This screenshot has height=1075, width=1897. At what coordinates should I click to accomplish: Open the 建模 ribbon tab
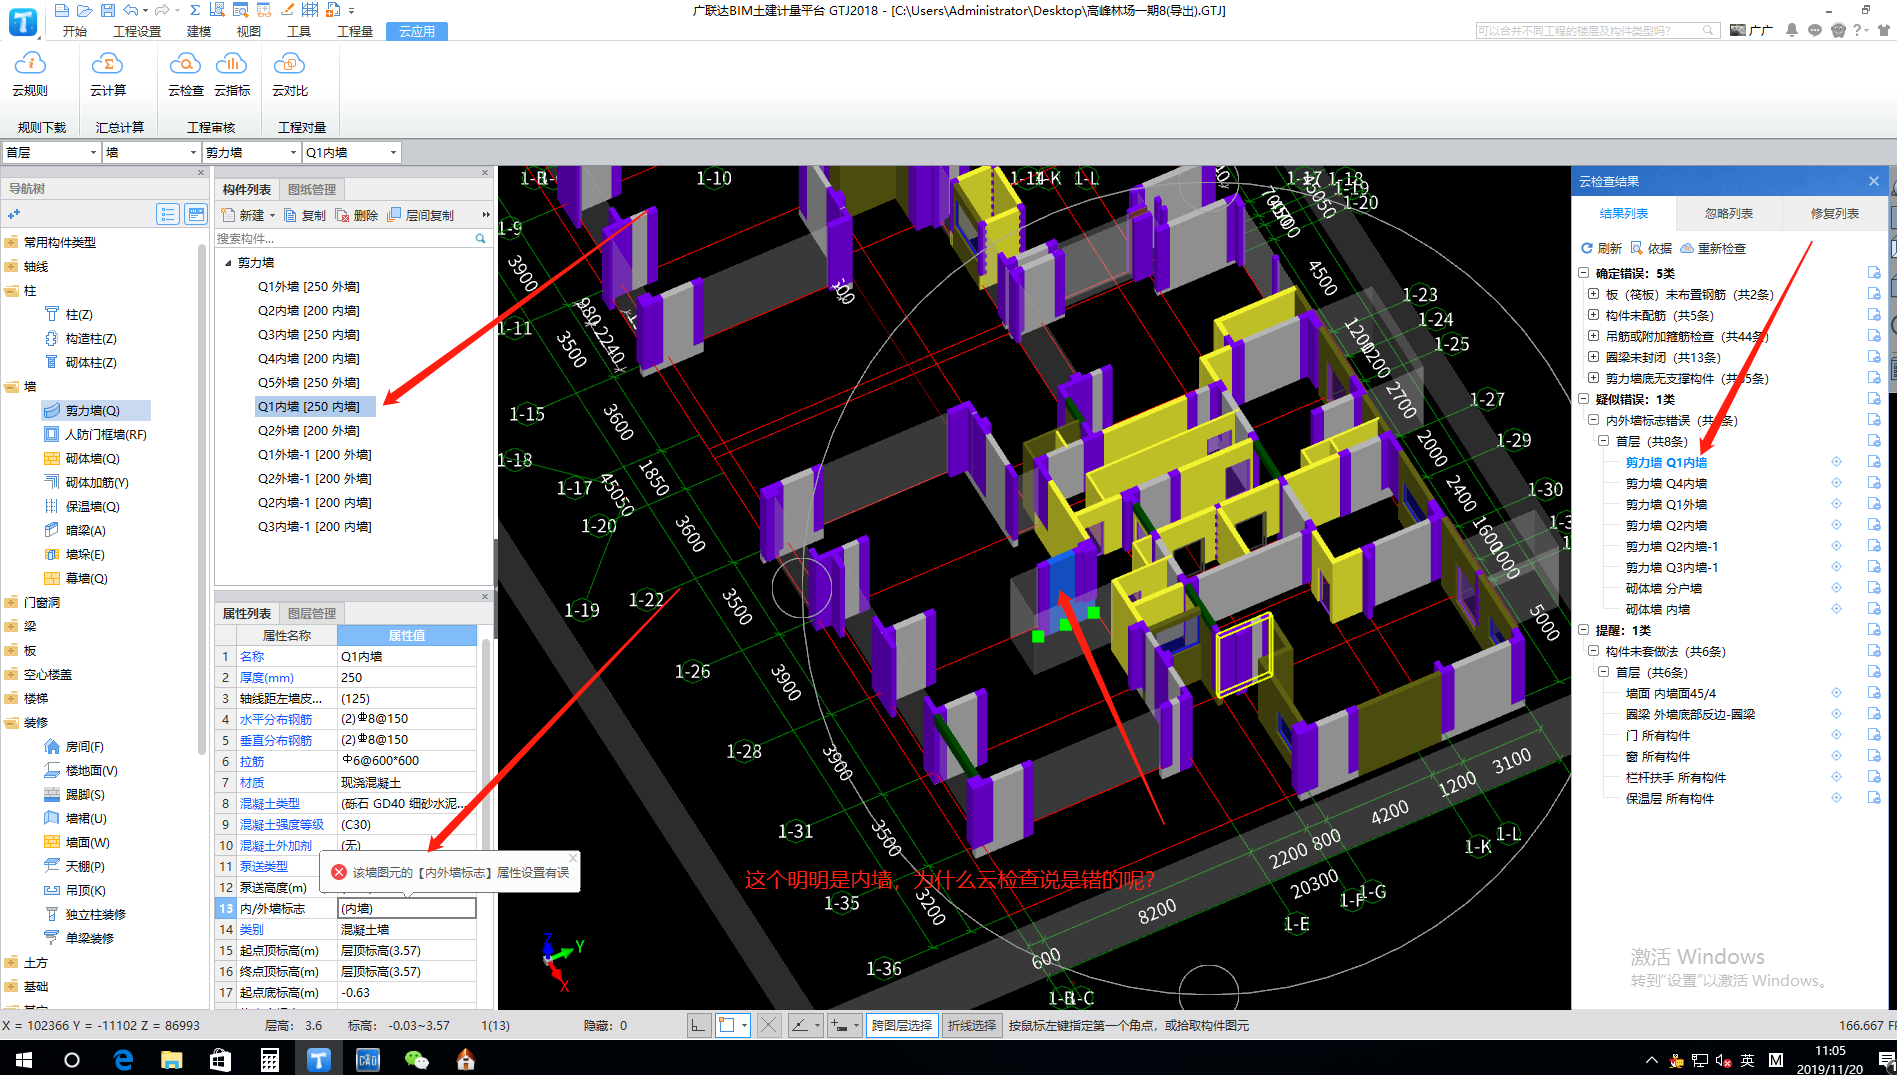pos(199,31)
